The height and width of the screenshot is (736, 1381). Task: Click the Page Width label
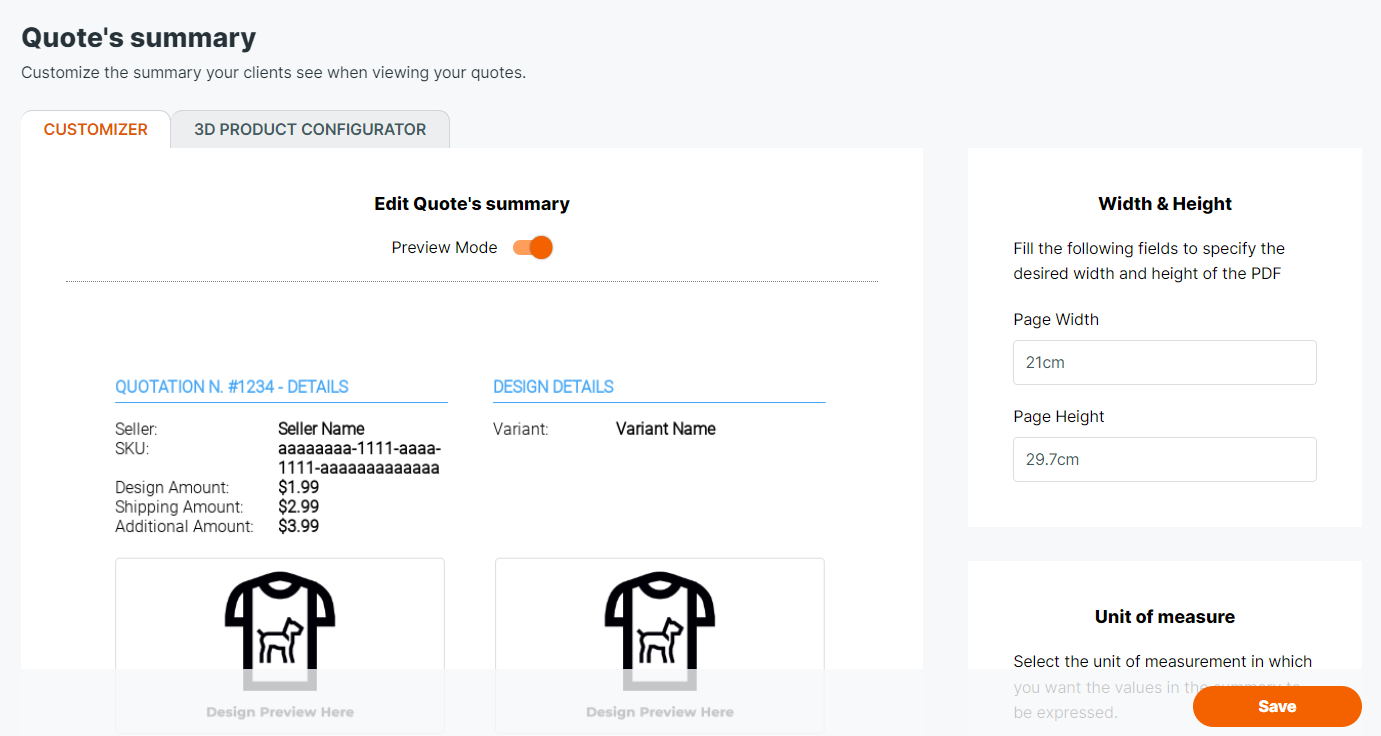tap(1056, 319)
